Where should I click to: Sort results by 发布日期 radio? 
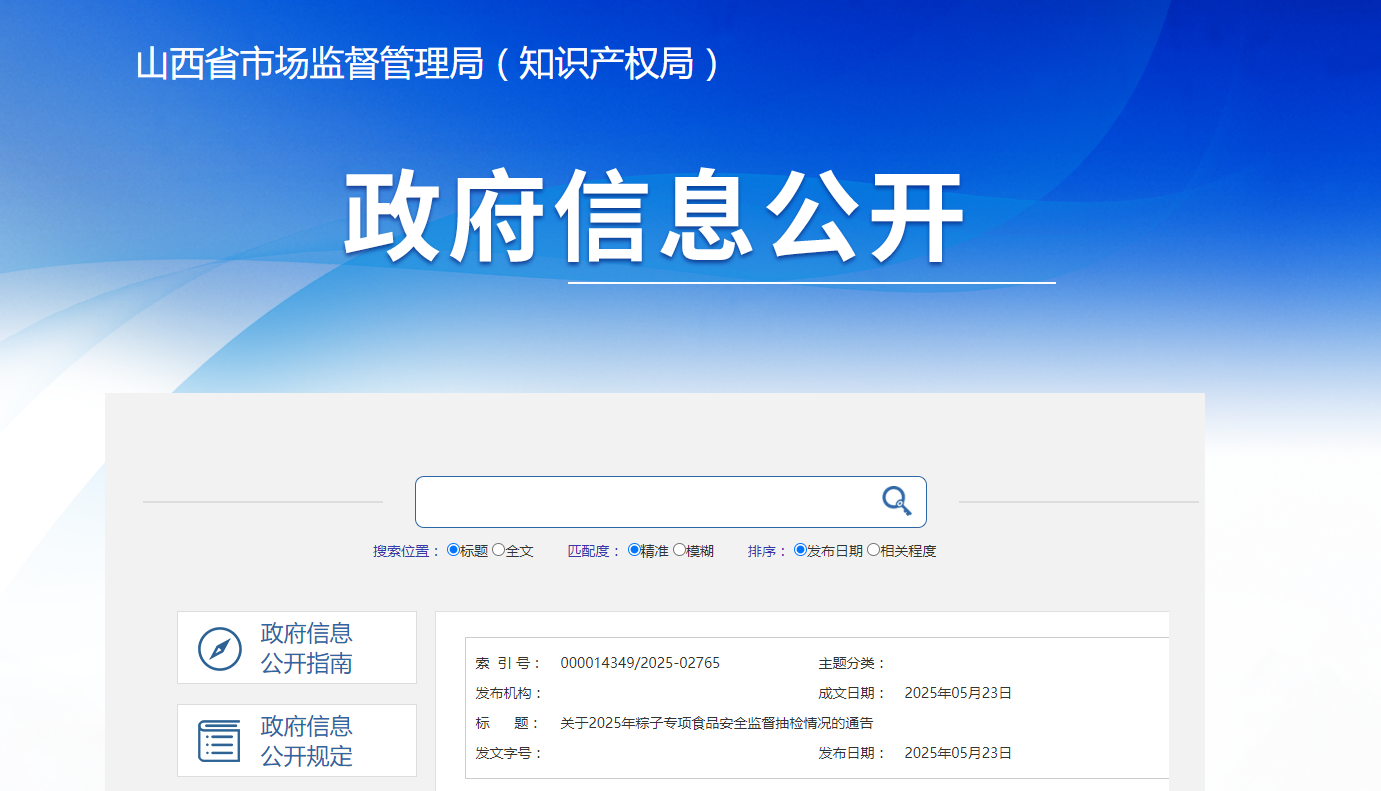800,550
